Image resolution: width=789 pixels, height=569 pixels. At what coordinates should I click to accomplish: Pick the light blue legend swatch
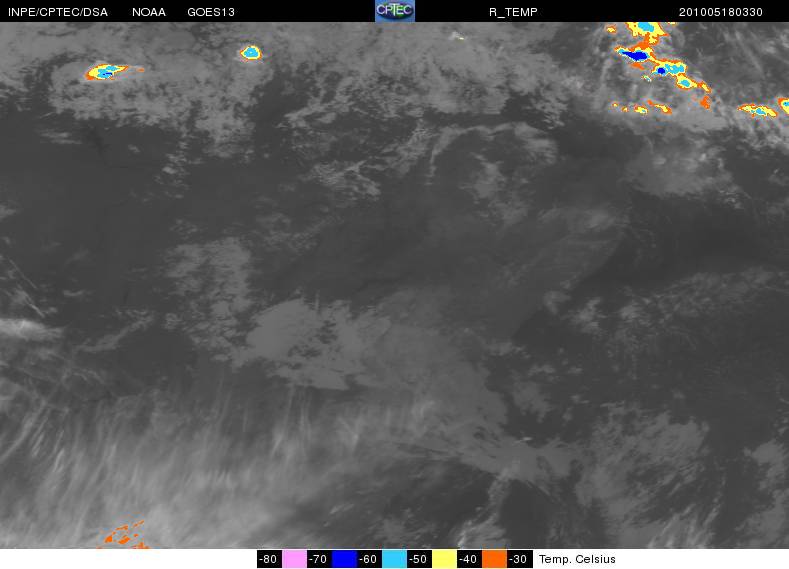click(394, 559)
